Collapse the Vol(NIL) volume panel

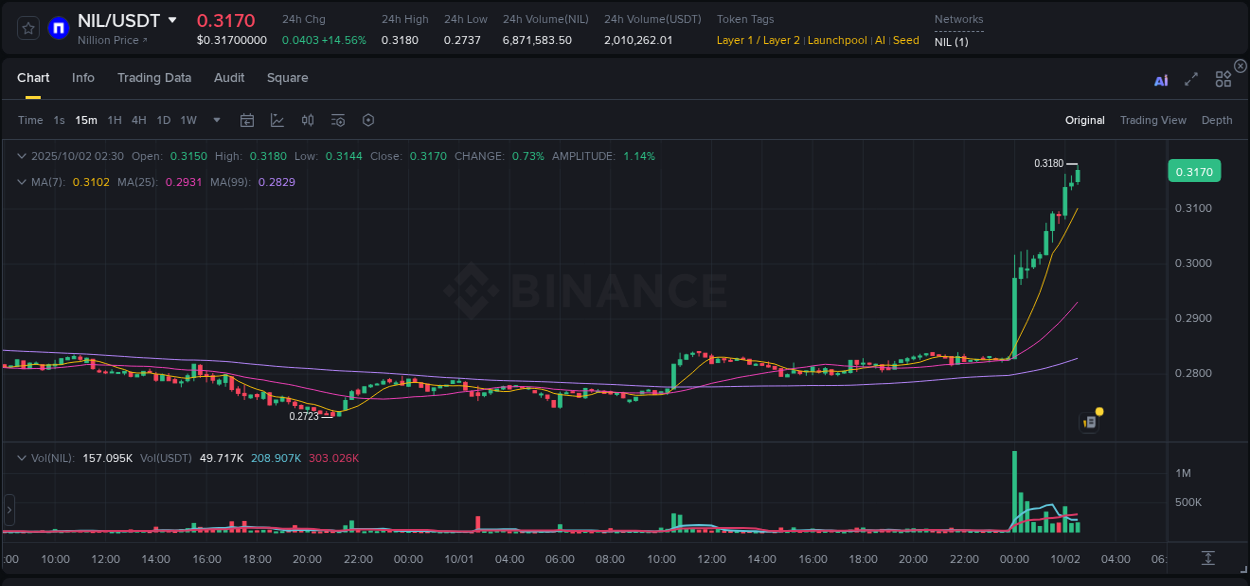22,458
